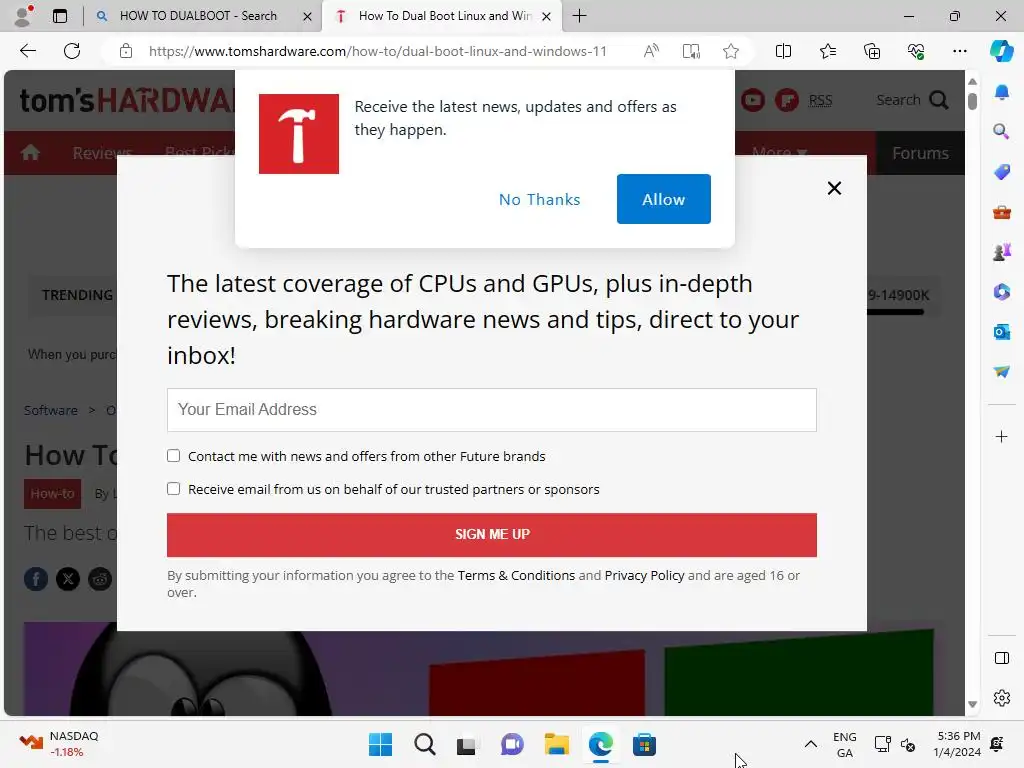1024x768 pixels.
Task: Click the browser back arrow
Action: (27, 51)
